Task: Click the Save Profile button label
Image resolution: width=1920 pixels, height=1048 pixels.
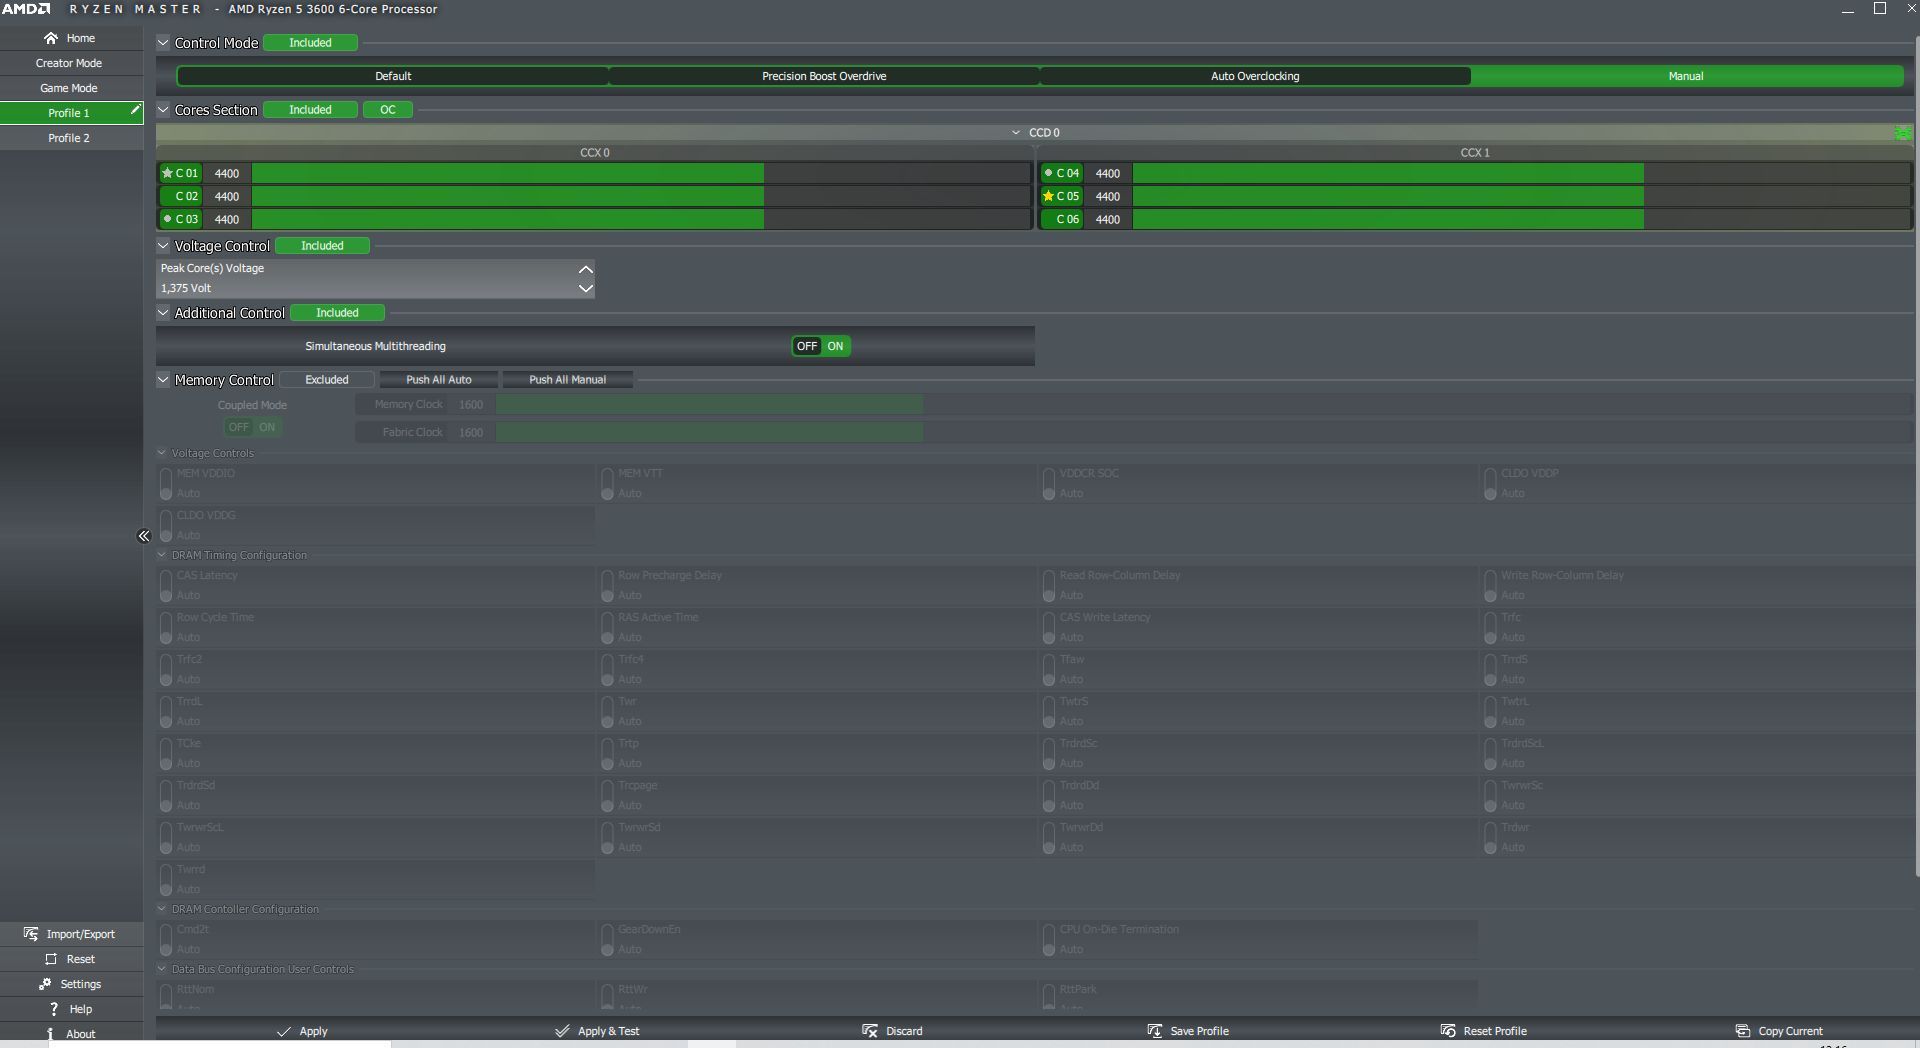Action: tap(1199, 1031)
